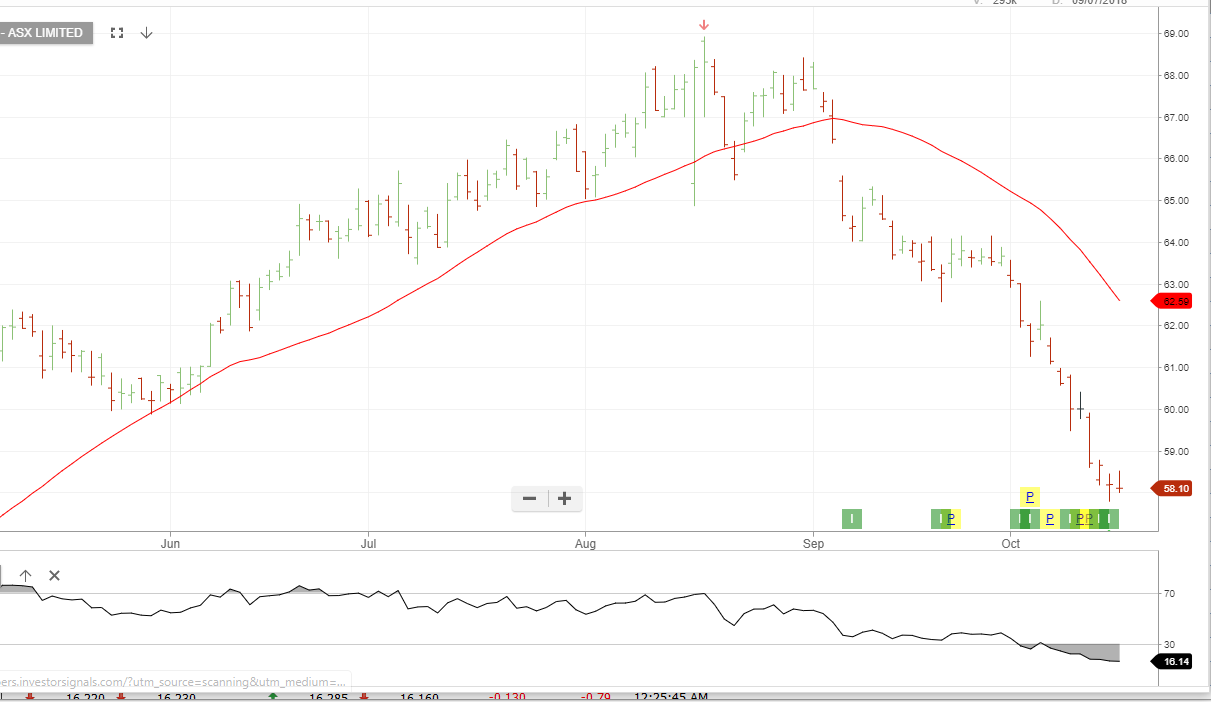
Task: Click the ASX LIMITED chart title label
Action: (x=45, y=33)
